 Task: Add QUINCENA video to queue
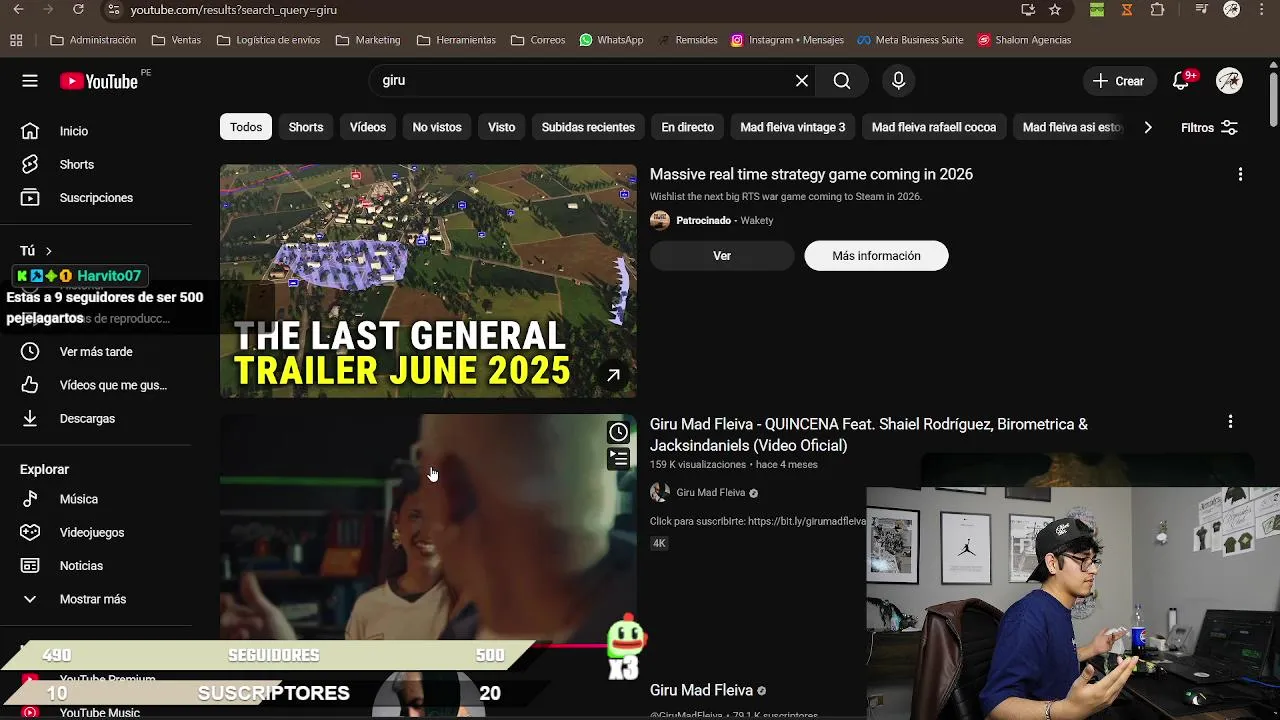619,458
